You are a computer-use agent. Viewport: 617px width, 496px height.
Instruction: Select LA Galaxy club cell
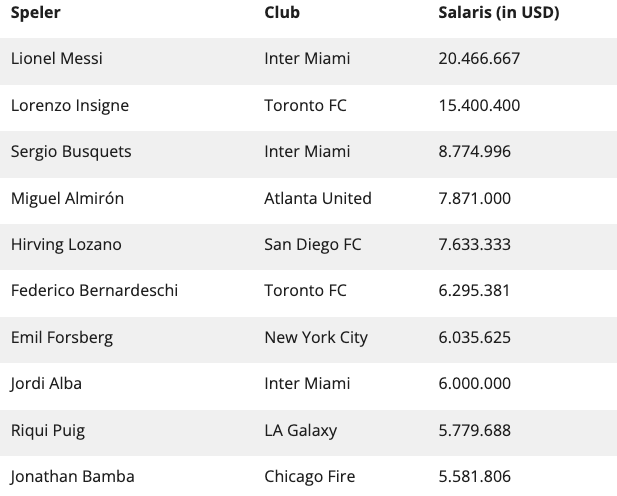click(x=301, y=431)
